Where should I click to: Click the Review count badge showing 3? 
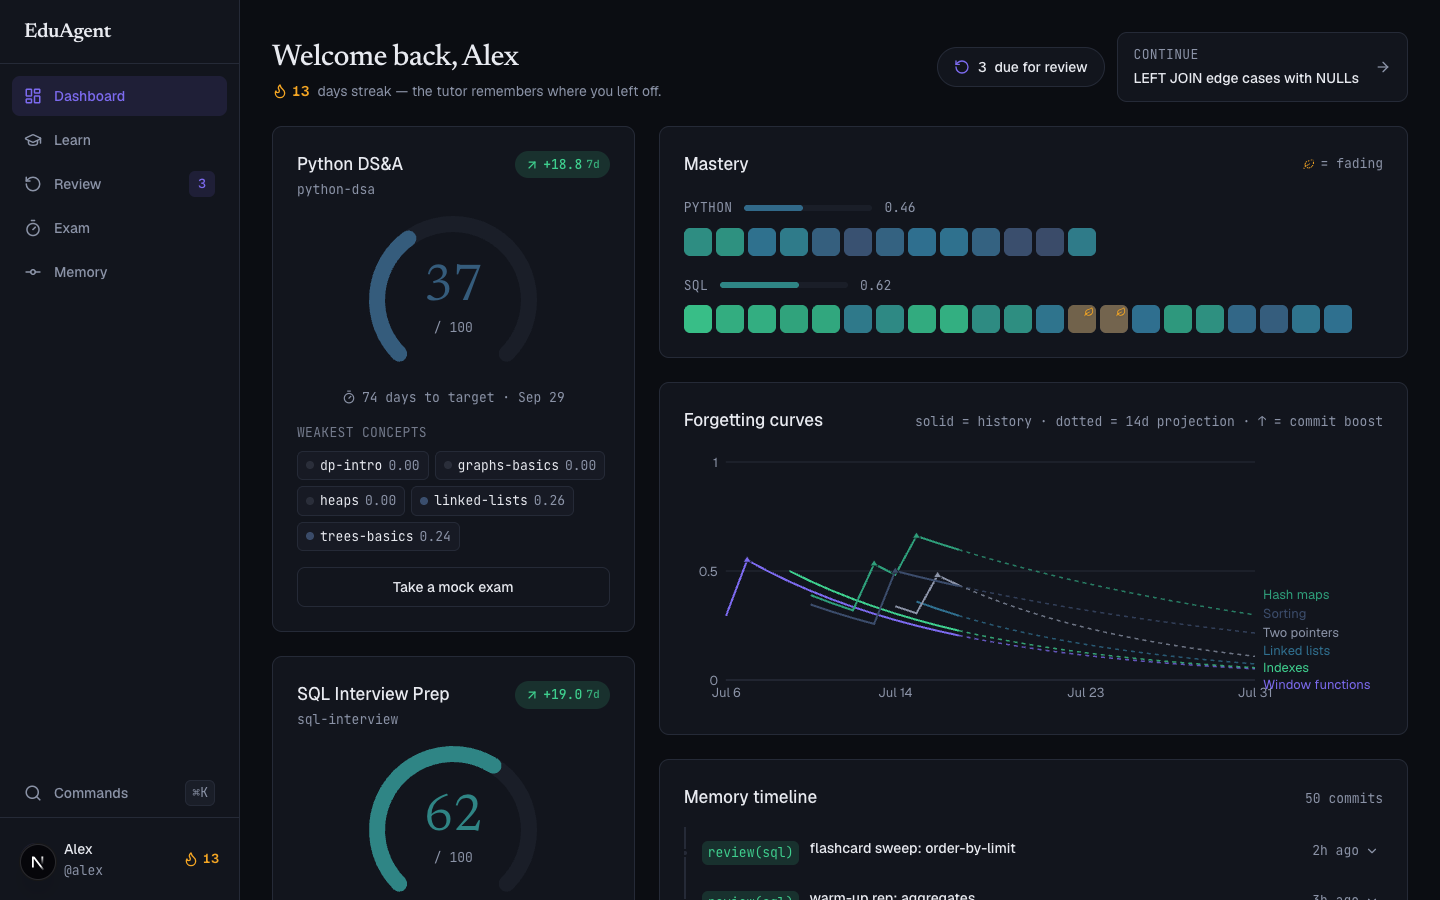tap(202, 184)
